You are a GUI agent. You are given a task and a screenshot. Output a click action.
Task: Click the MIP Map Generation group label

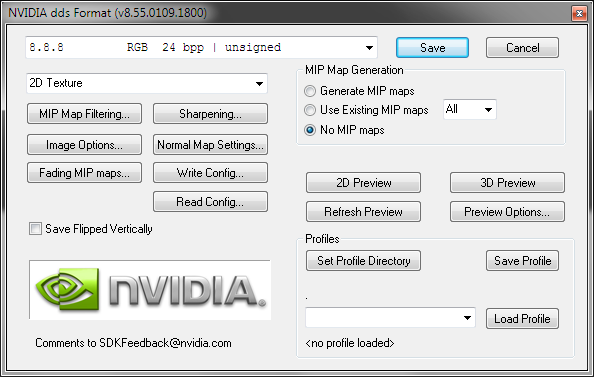click(x=354, y=70)
